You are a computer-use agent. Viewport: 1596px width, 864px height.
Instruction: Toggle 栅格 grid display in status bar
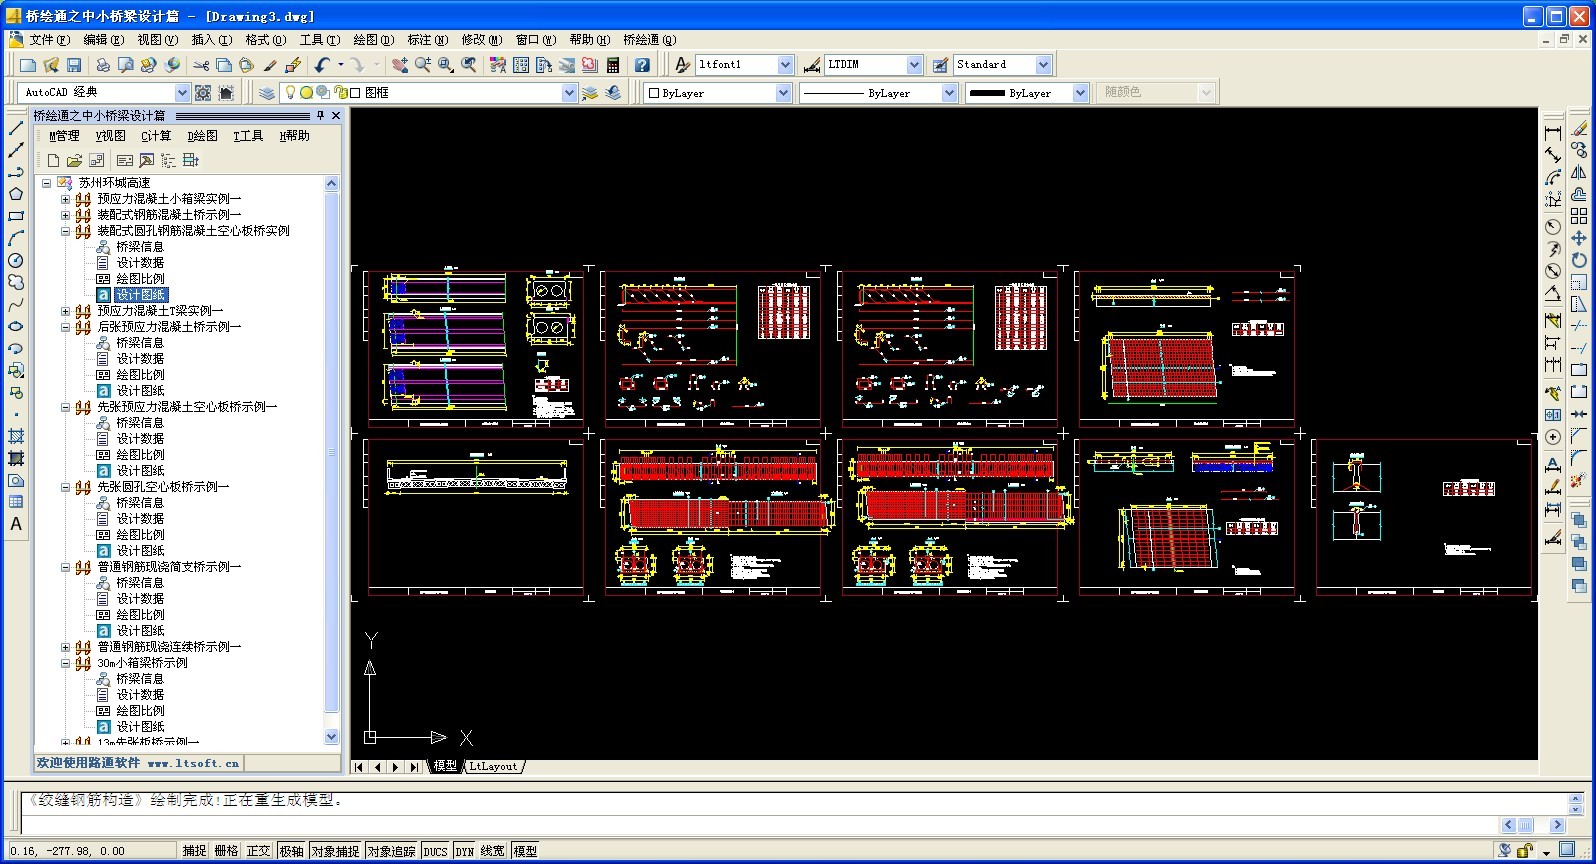(x=226, y=851)
